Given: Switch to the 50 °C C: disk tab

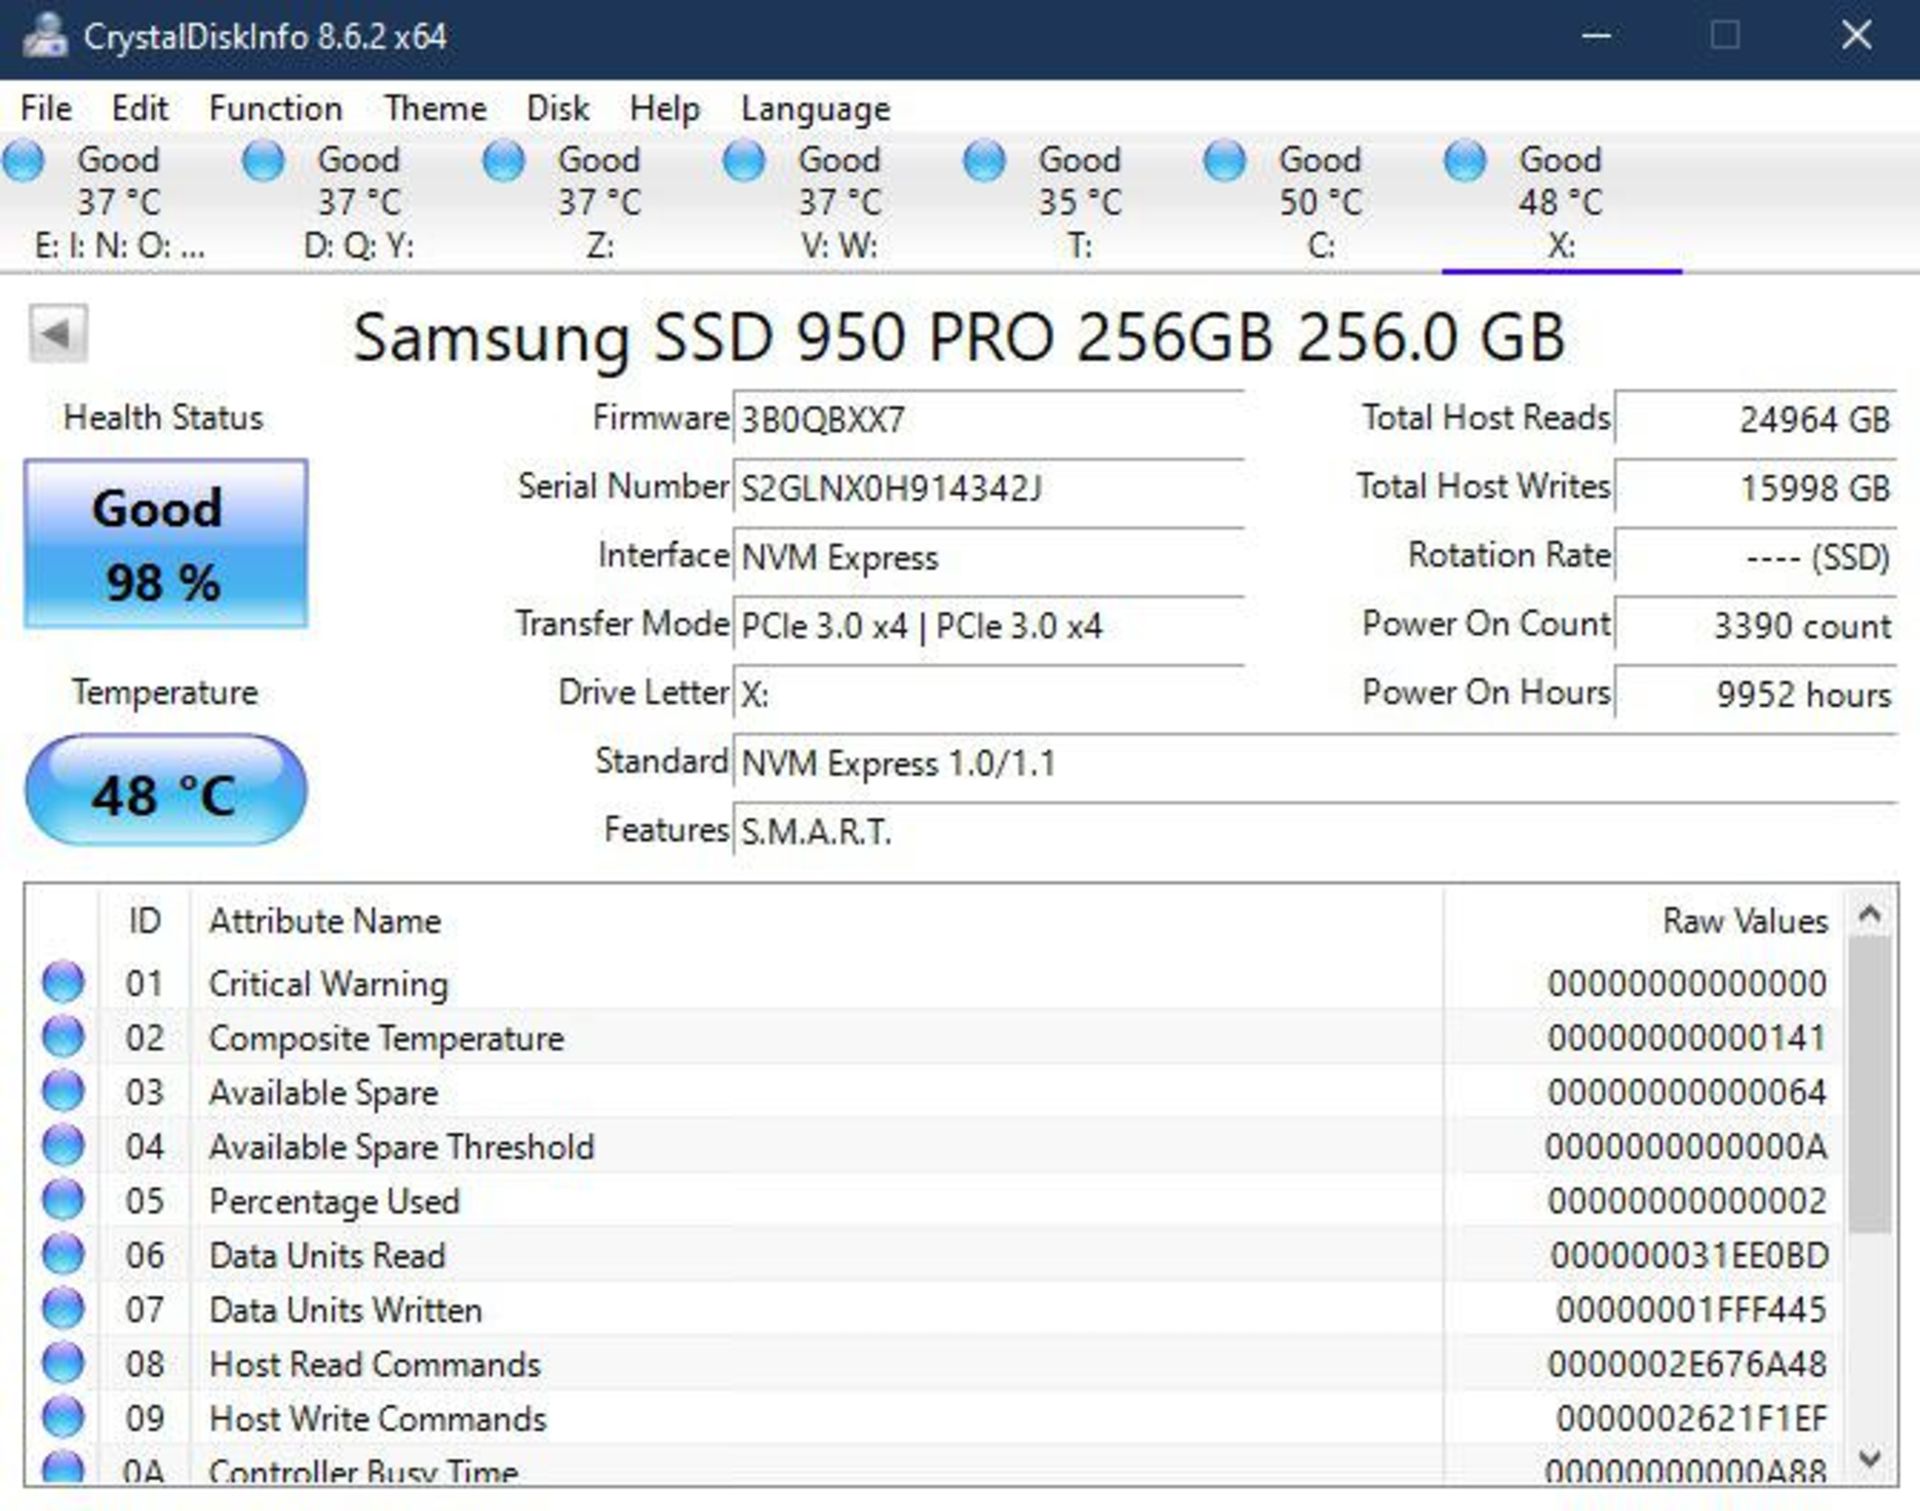Looking at the screenshot, I should [x=1321, y=202].
